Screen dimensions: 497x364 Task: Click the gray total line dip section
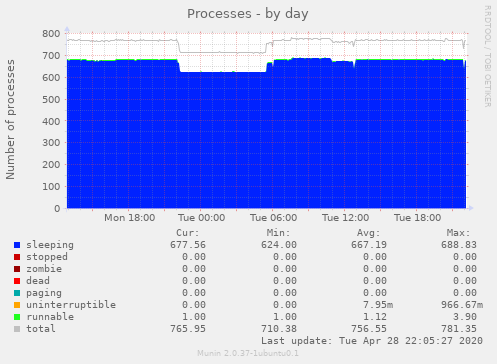point(223,52)
